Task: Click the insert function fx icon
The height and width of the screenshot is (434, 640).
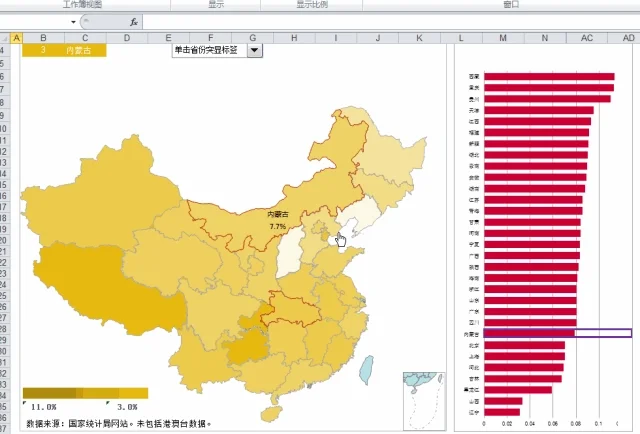Action: pos(133,22)
